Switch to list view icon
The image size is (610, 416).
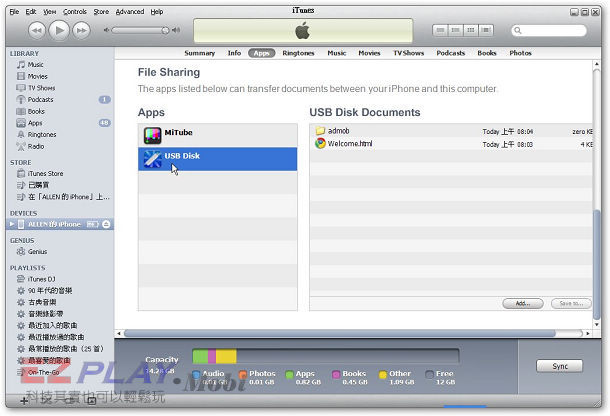(x=440, y=30)
